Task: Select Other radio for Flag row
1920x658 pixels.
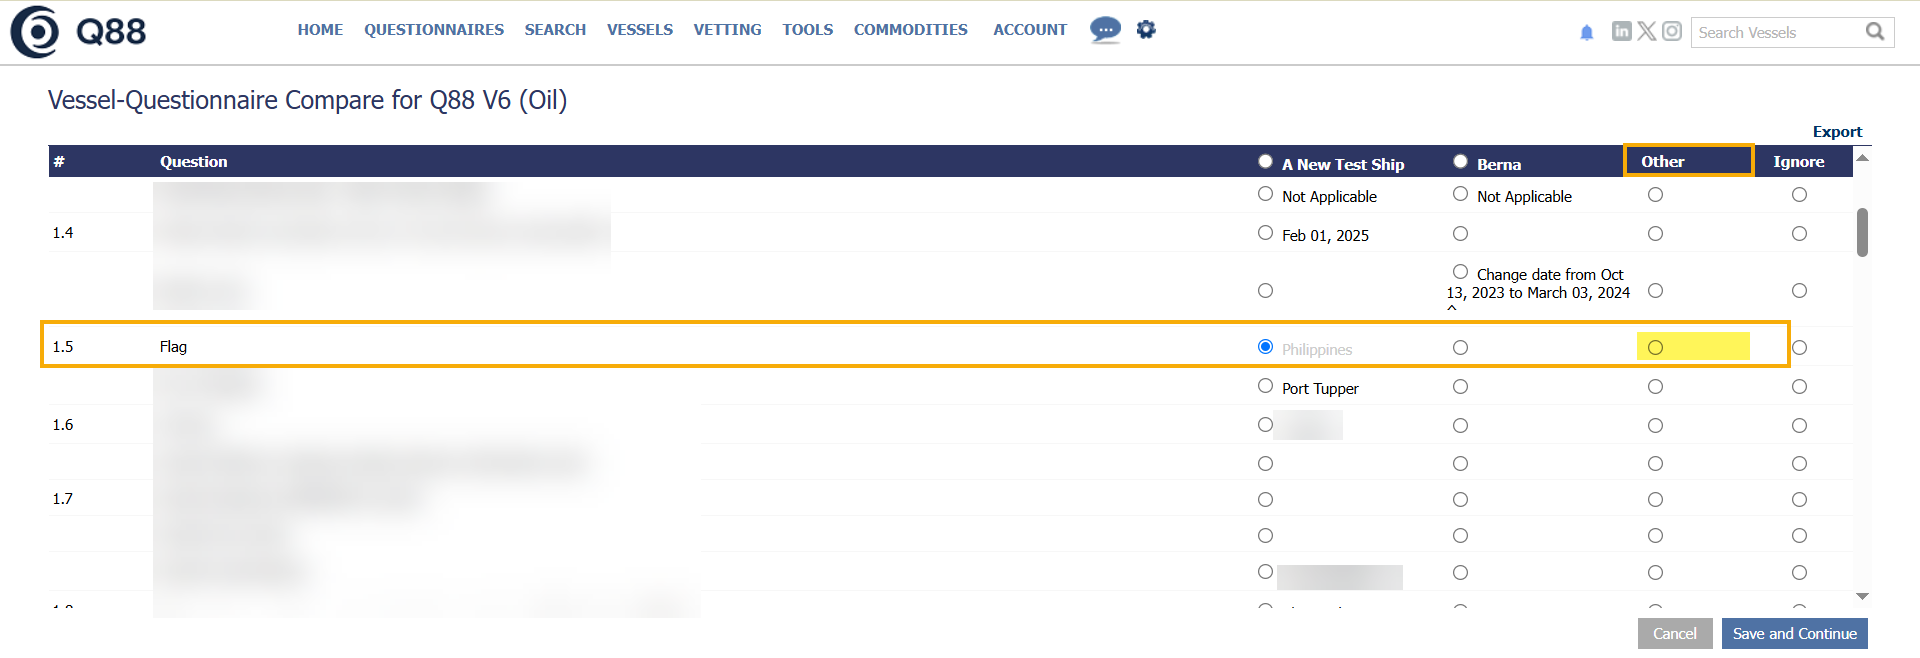Action: 1655,348
